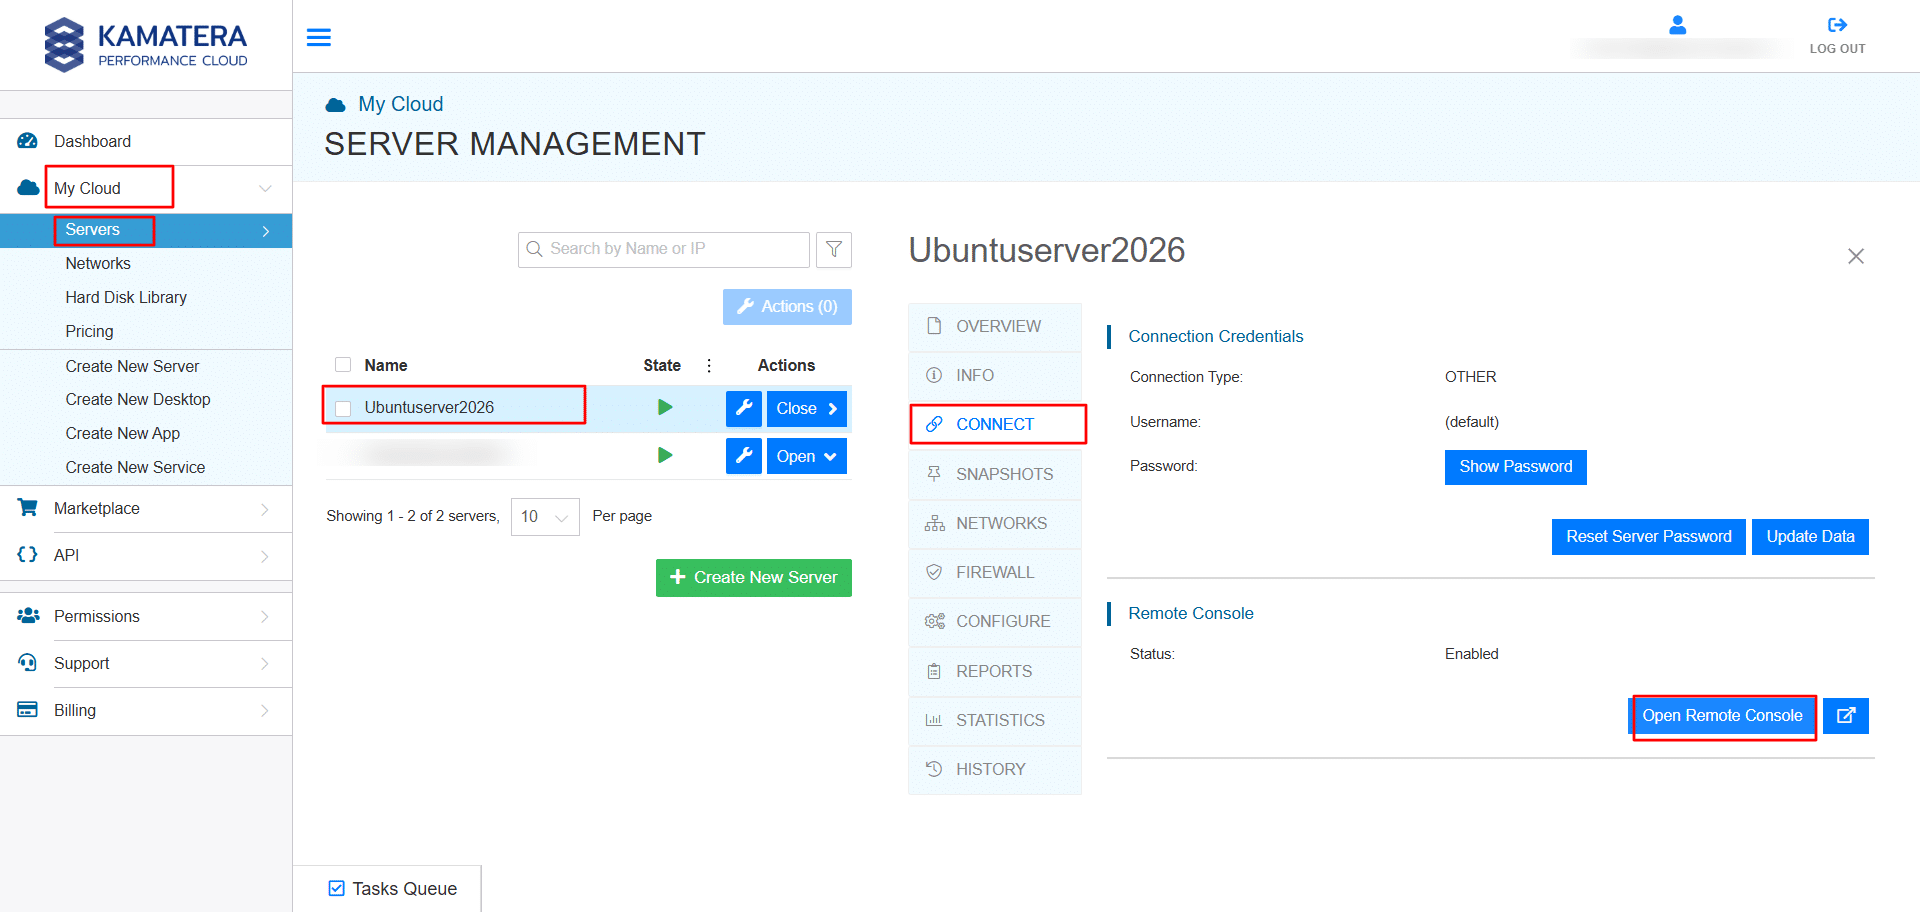Tick the Ubuntuserver2026 row checkbox

tap(343, 408)
